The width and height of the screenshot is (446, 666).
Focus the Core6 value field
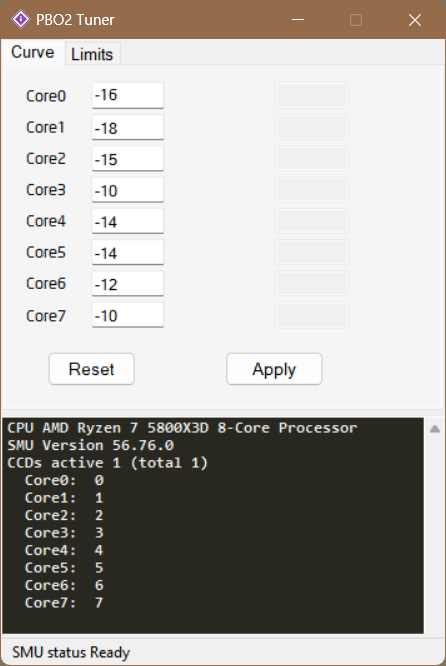pyautogui.click(x=128, y=283)
